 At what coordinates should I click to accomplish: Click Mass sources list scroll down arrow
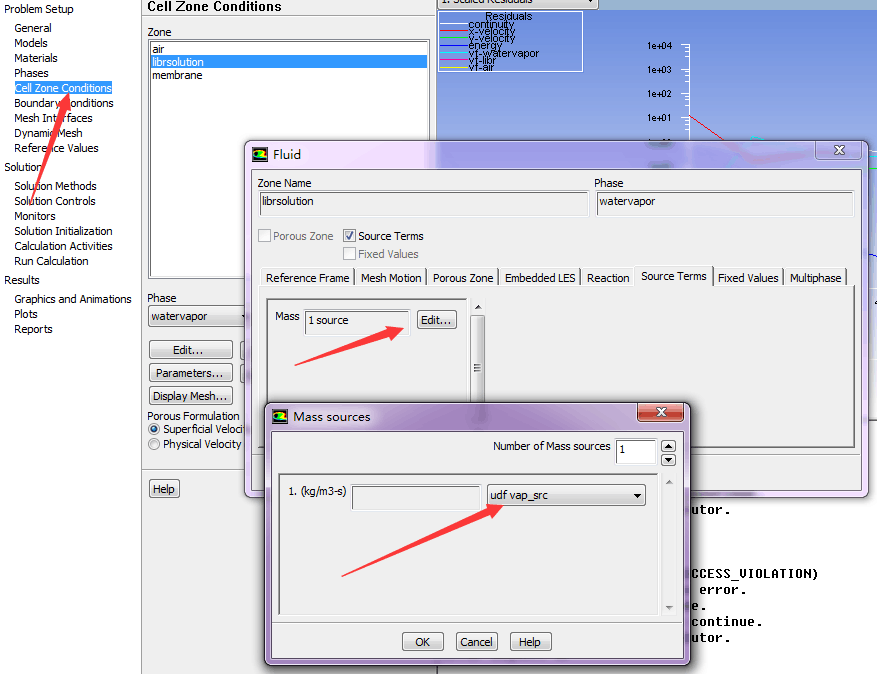669,607
